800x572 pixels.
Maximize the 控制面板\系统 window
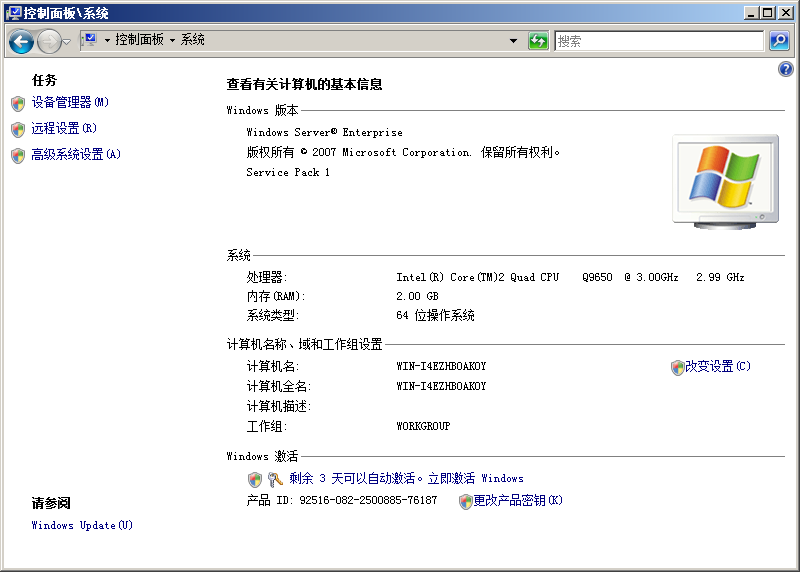767,13
